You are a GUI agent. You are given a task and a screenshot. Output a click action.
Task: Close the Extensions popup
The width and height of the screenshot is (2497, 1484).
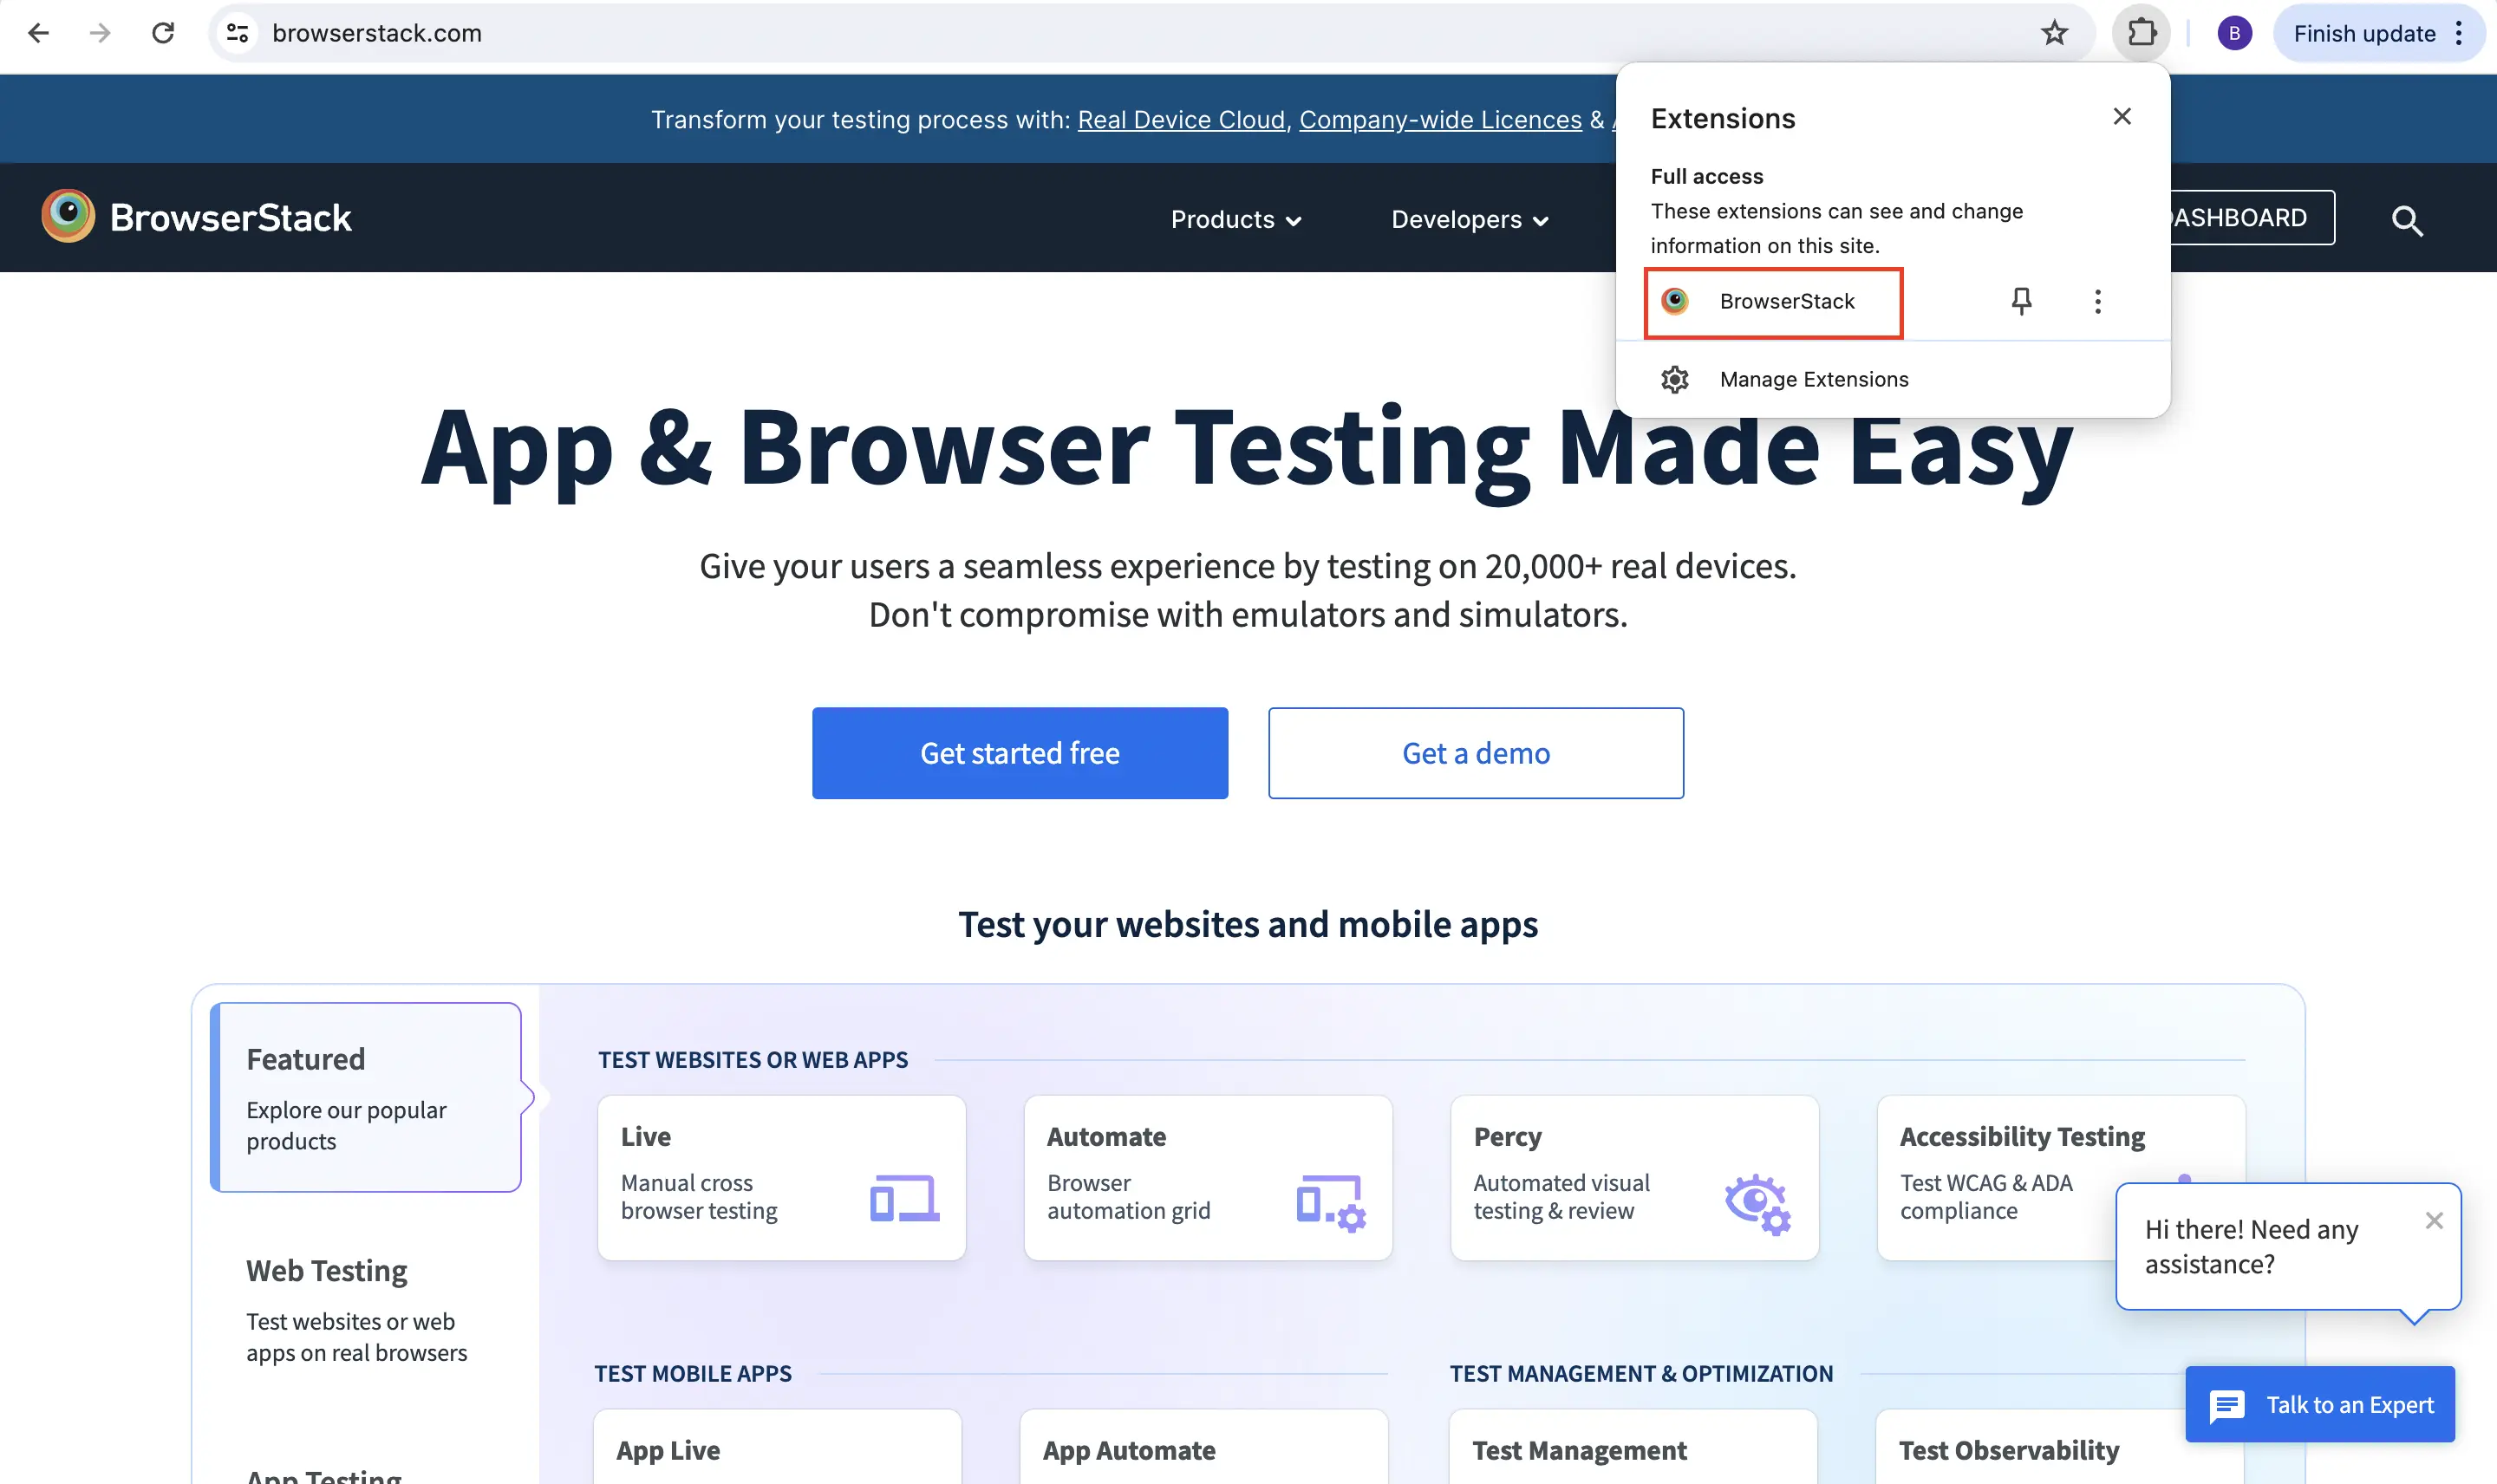pos(2121,117)
